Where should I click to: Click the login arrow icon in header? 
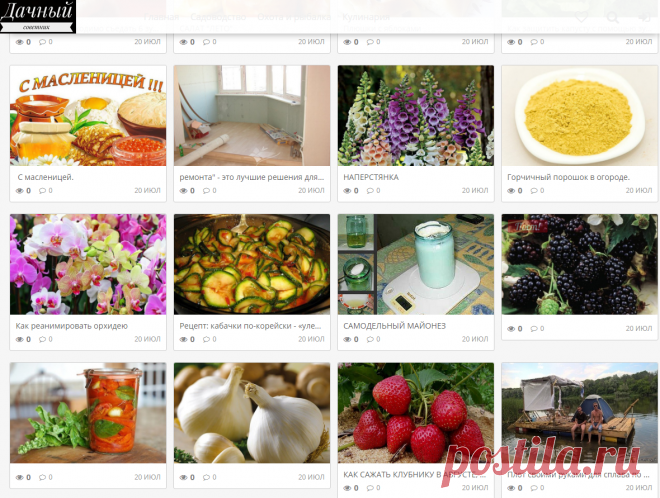click(x=644, y=17)
